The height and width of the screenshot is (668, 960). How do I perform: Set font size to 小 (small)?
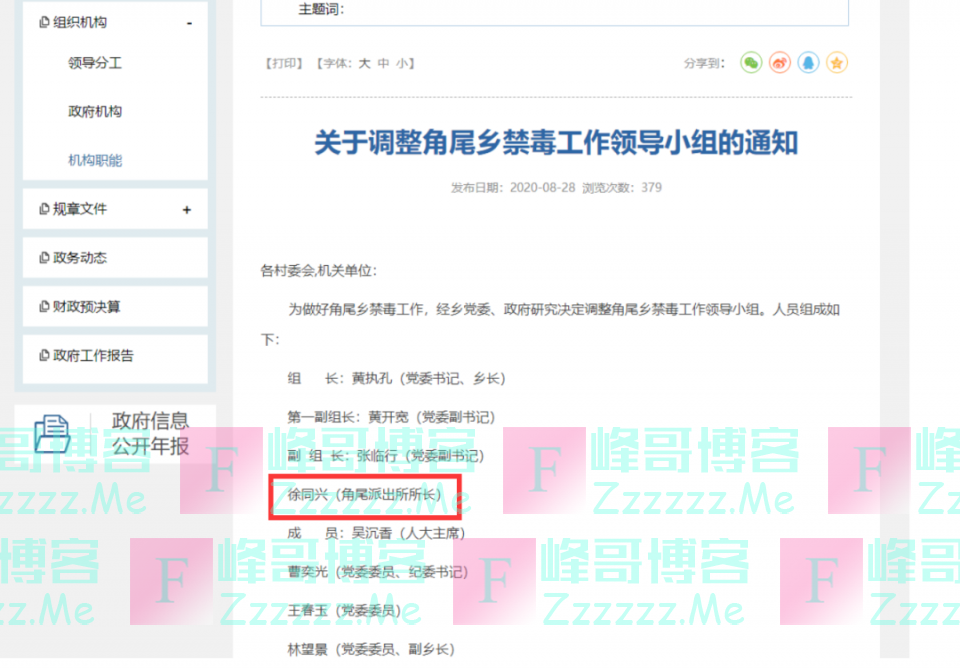click(x=401, y=63)
